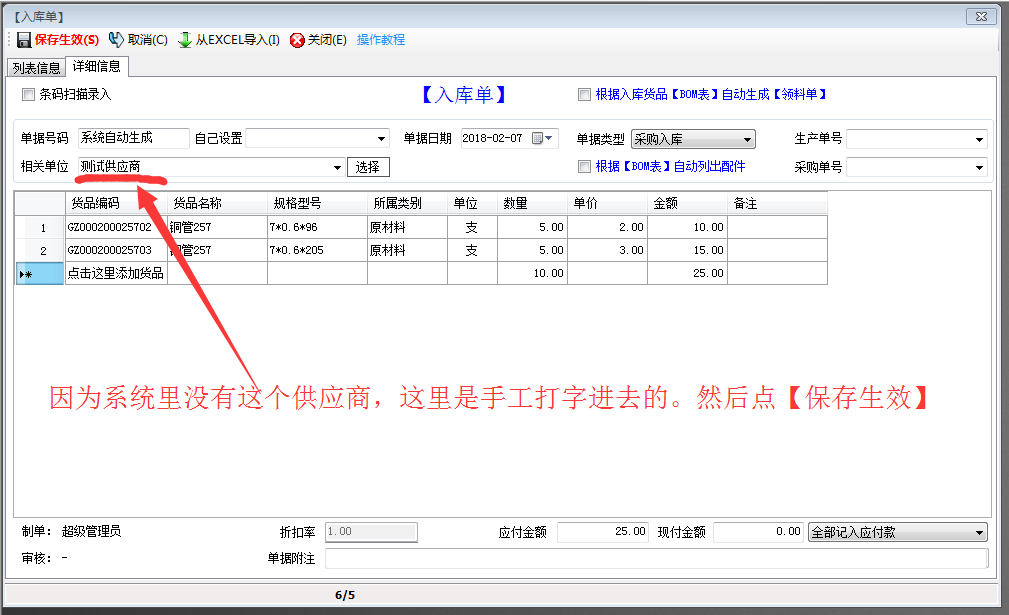The height and width of the screenshot is (615, 1009).
Task: Expand the 单据类型 采购入库 dropdown
Action: tap(747, 140)
